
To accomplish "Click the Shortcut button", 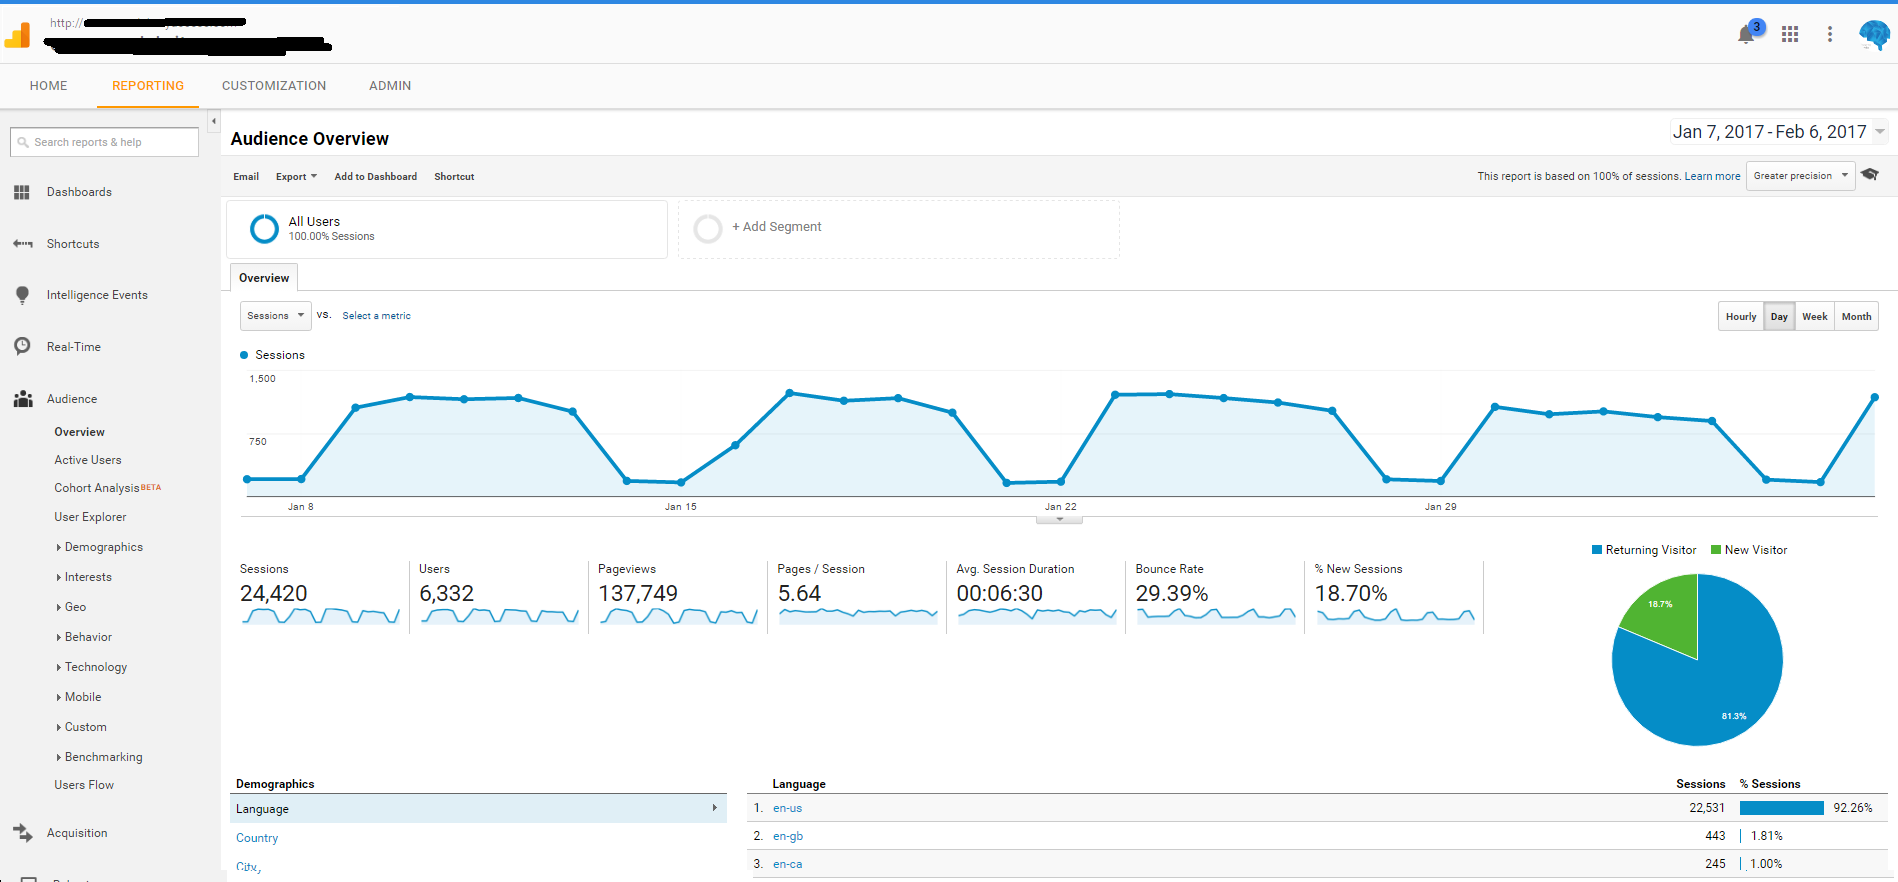I will [454, 177].
